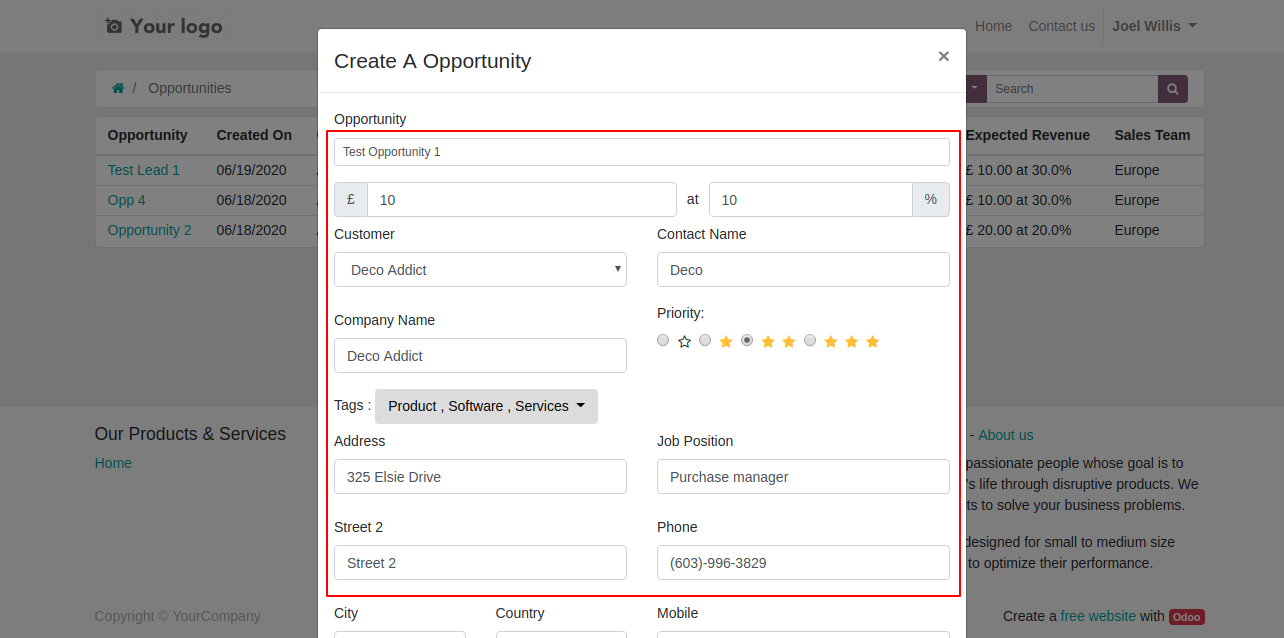1284x638 pixels.
Task: Click the magnifier search button
Action: coord(1173,89)
